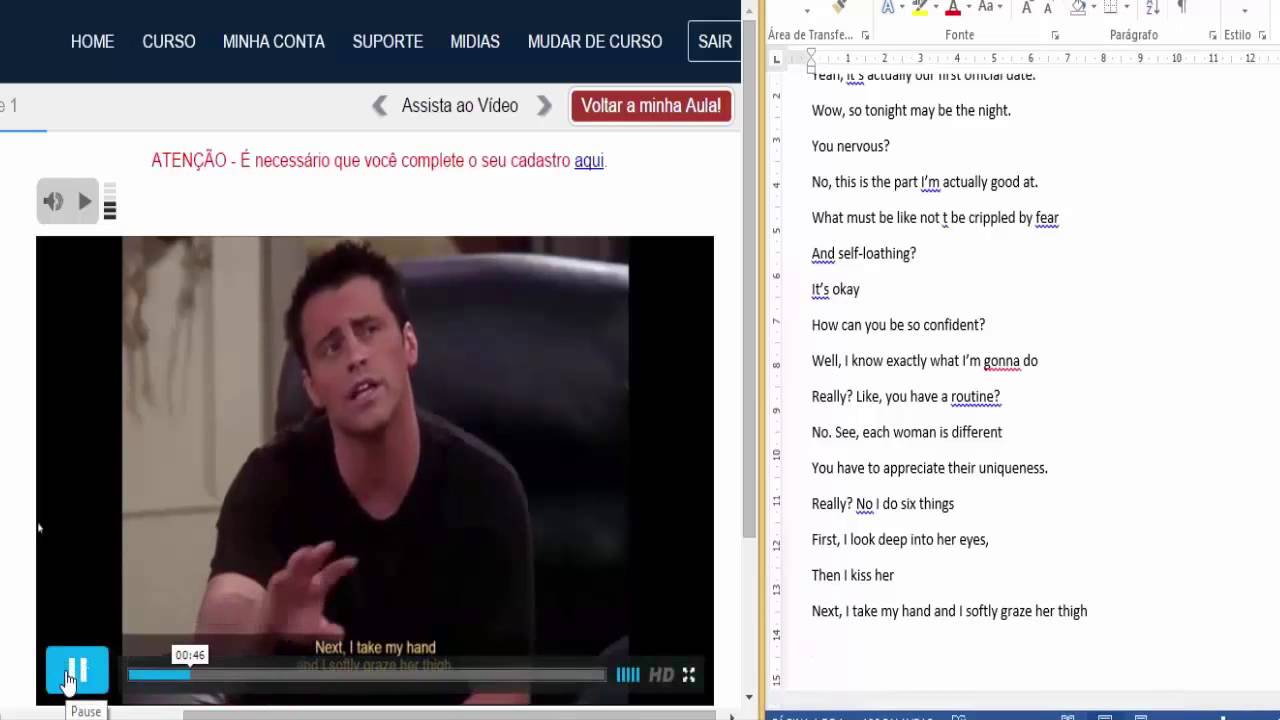The height and width of the screenshot is (720, 1280).
Task: Open the MIDIAS menu item
Action: 475,42
